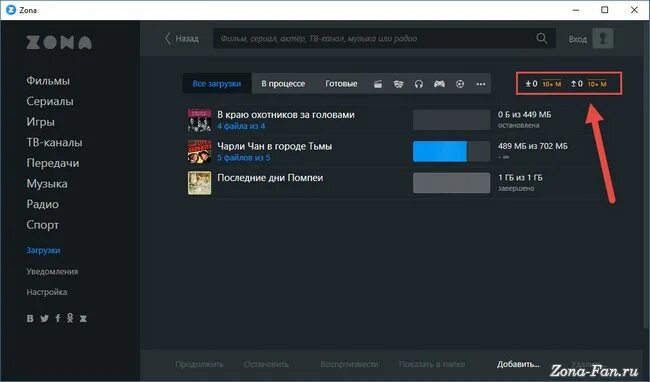Open download speed limit 10+ M selector
The height and width of the screenshot is (382, 650).
pos(552,84)
